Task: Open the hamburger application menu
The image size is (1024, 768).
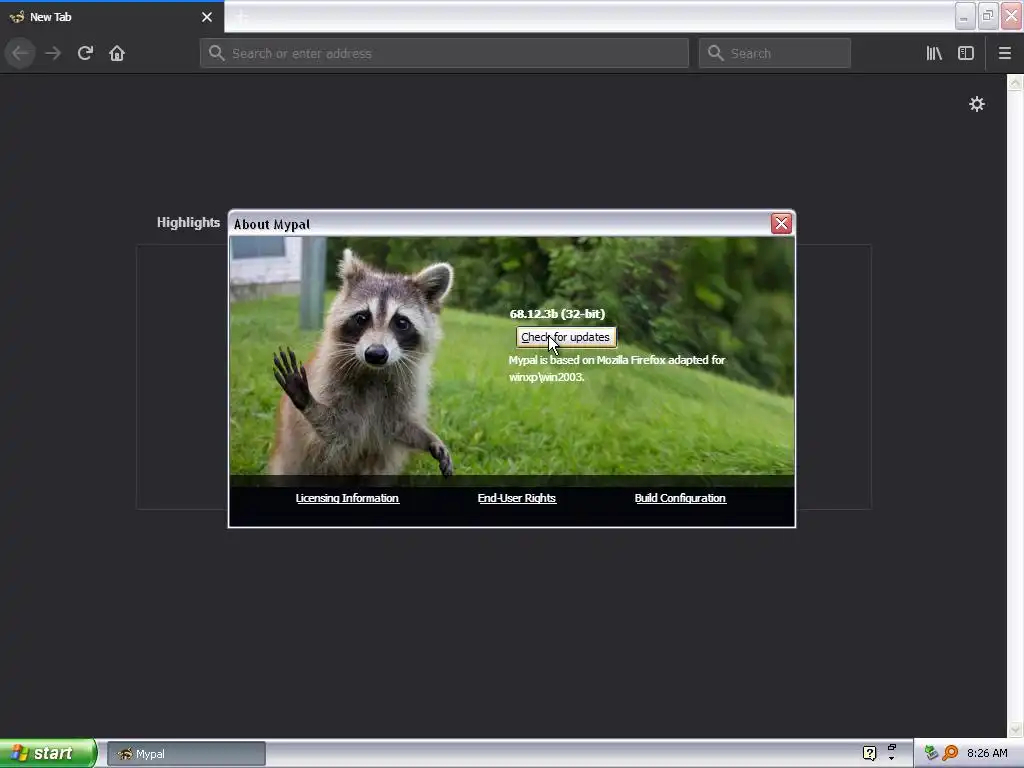Action: tap(1005, 53)
